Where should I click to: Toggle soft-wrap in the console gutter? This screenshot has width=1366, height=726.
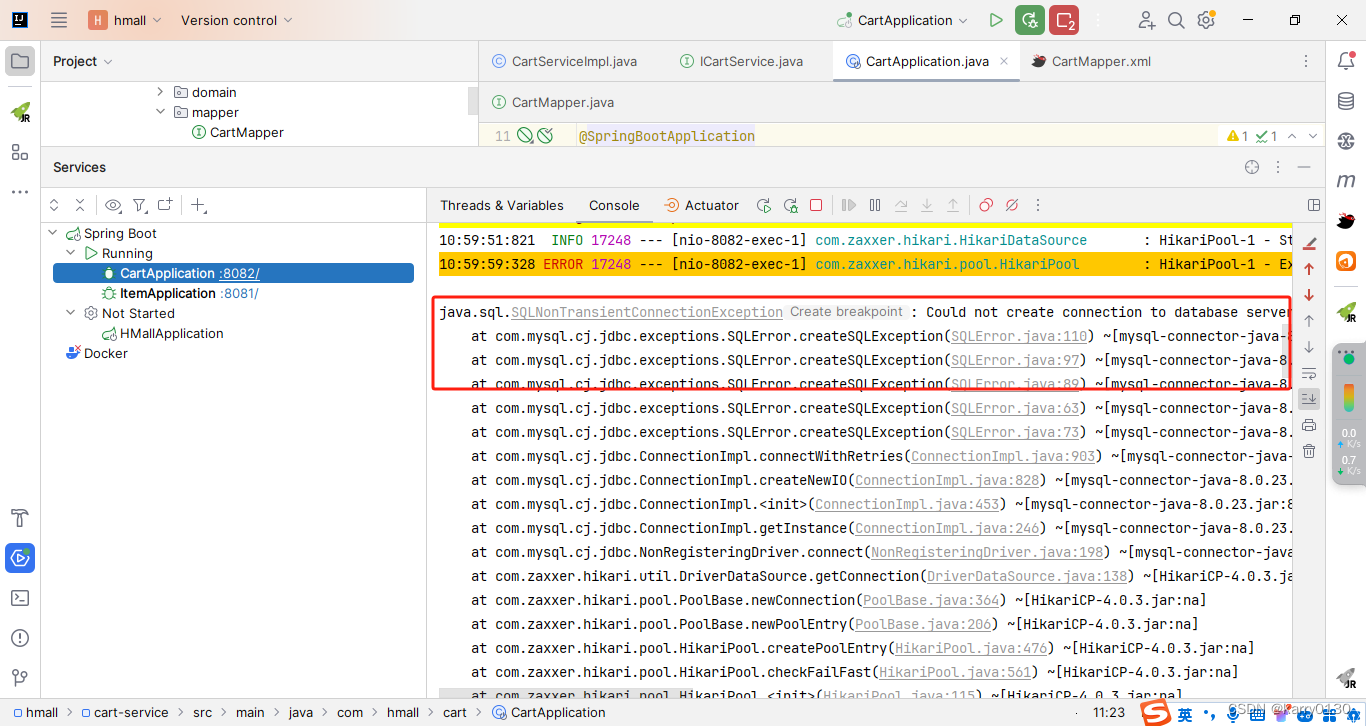[x=1308, y=374]
